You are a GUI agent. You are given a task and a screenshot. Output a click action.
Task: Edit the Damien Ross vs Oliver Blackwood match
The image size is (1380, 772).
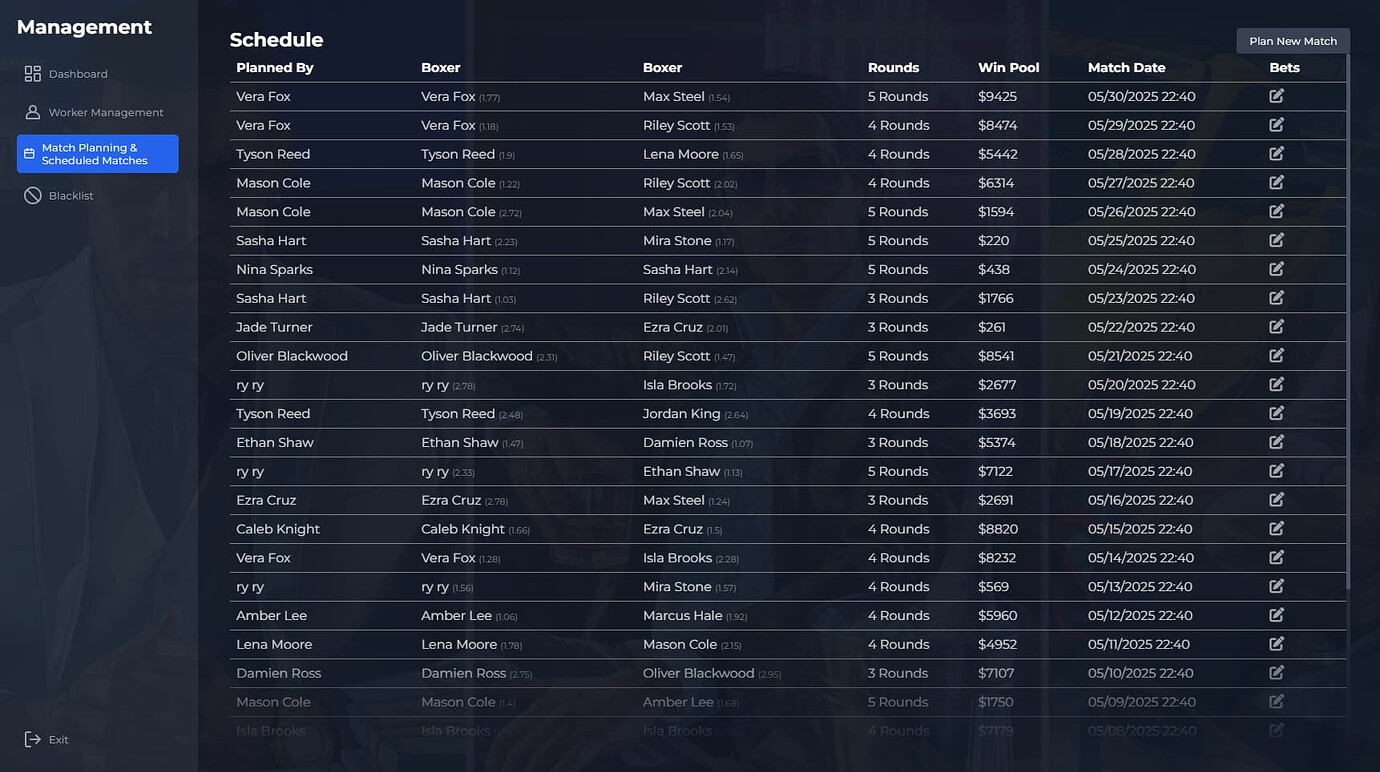tap(1276, 672)
